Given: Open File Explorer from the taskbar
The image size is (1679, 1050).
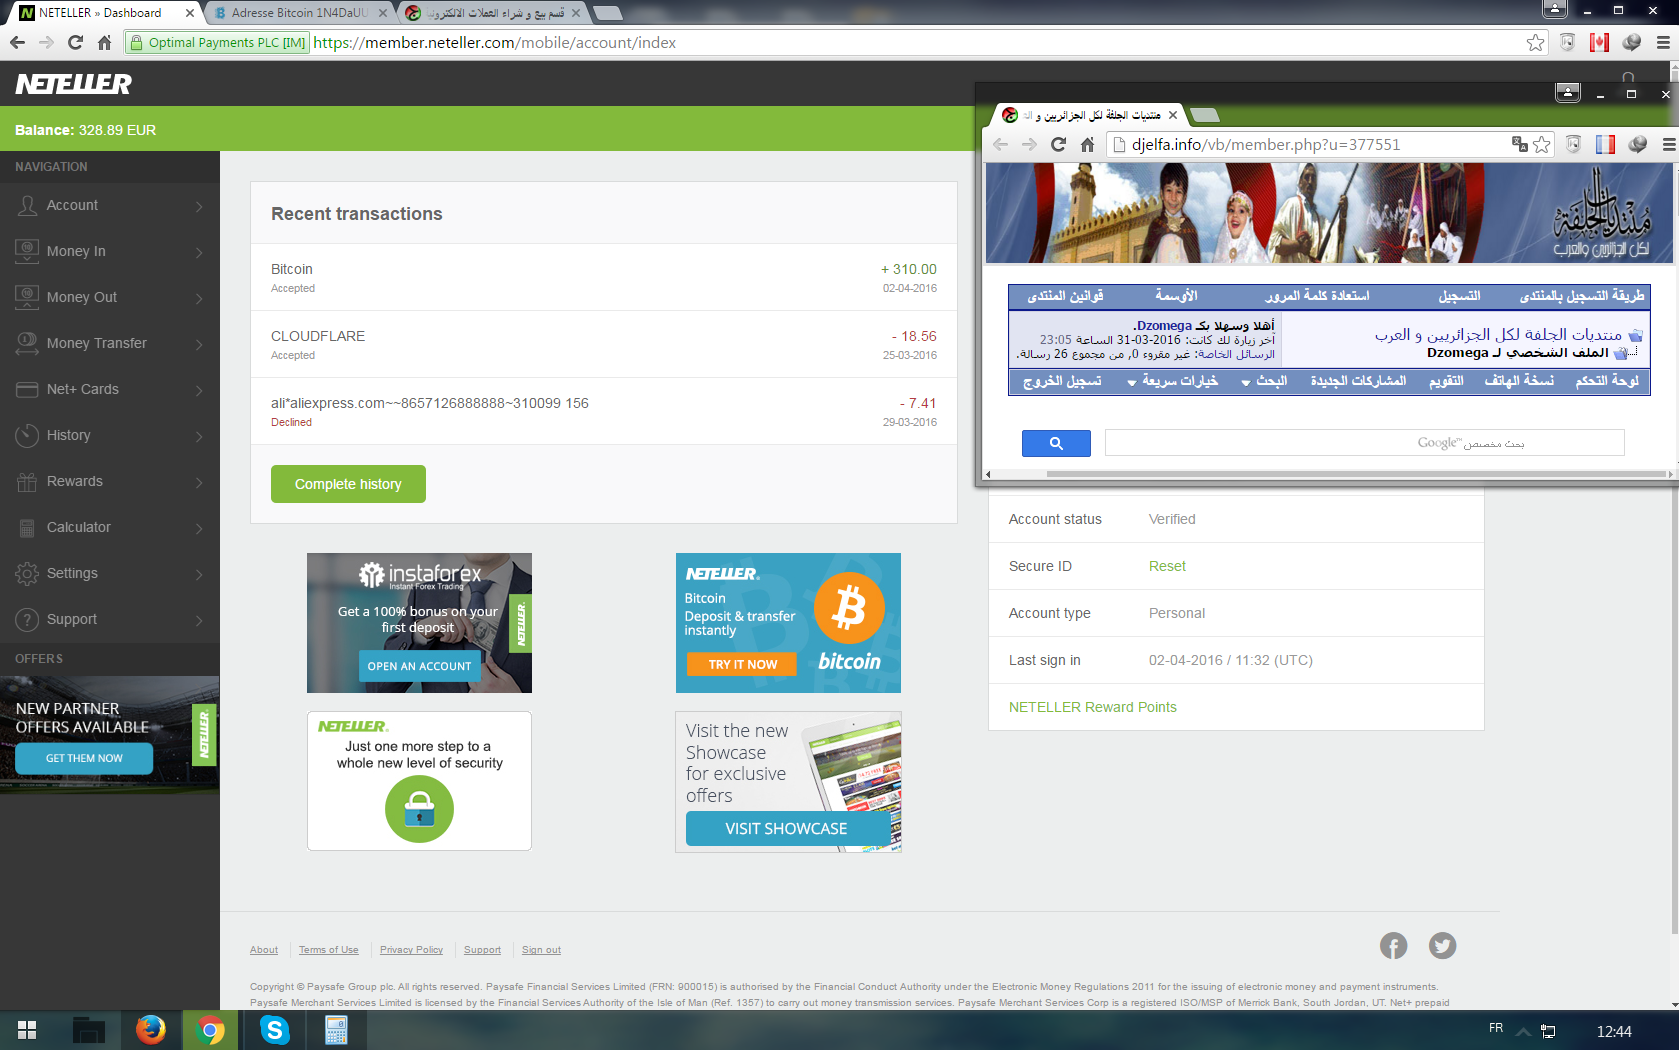Looking at the screenshot, I should tap(89, 1030).
